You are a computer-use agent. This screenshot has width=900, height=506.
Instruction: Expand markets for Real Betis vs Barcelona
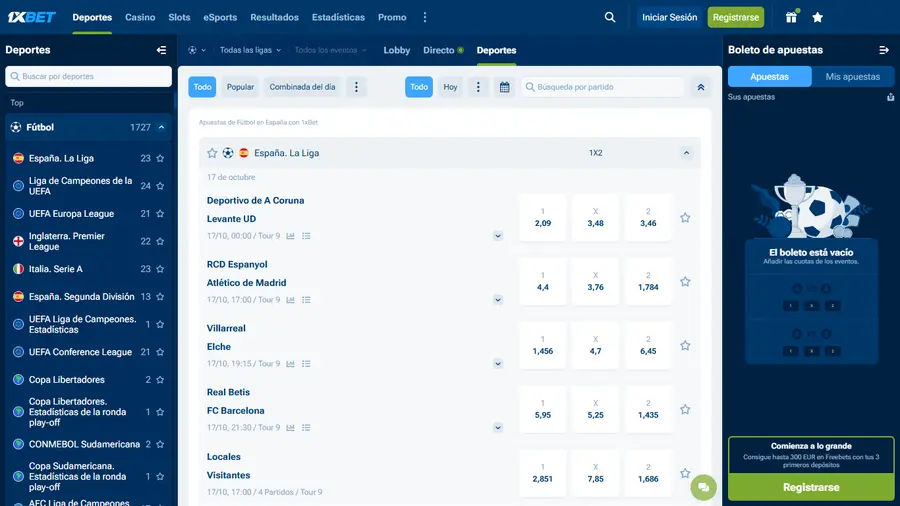click(x=498, y=427)
